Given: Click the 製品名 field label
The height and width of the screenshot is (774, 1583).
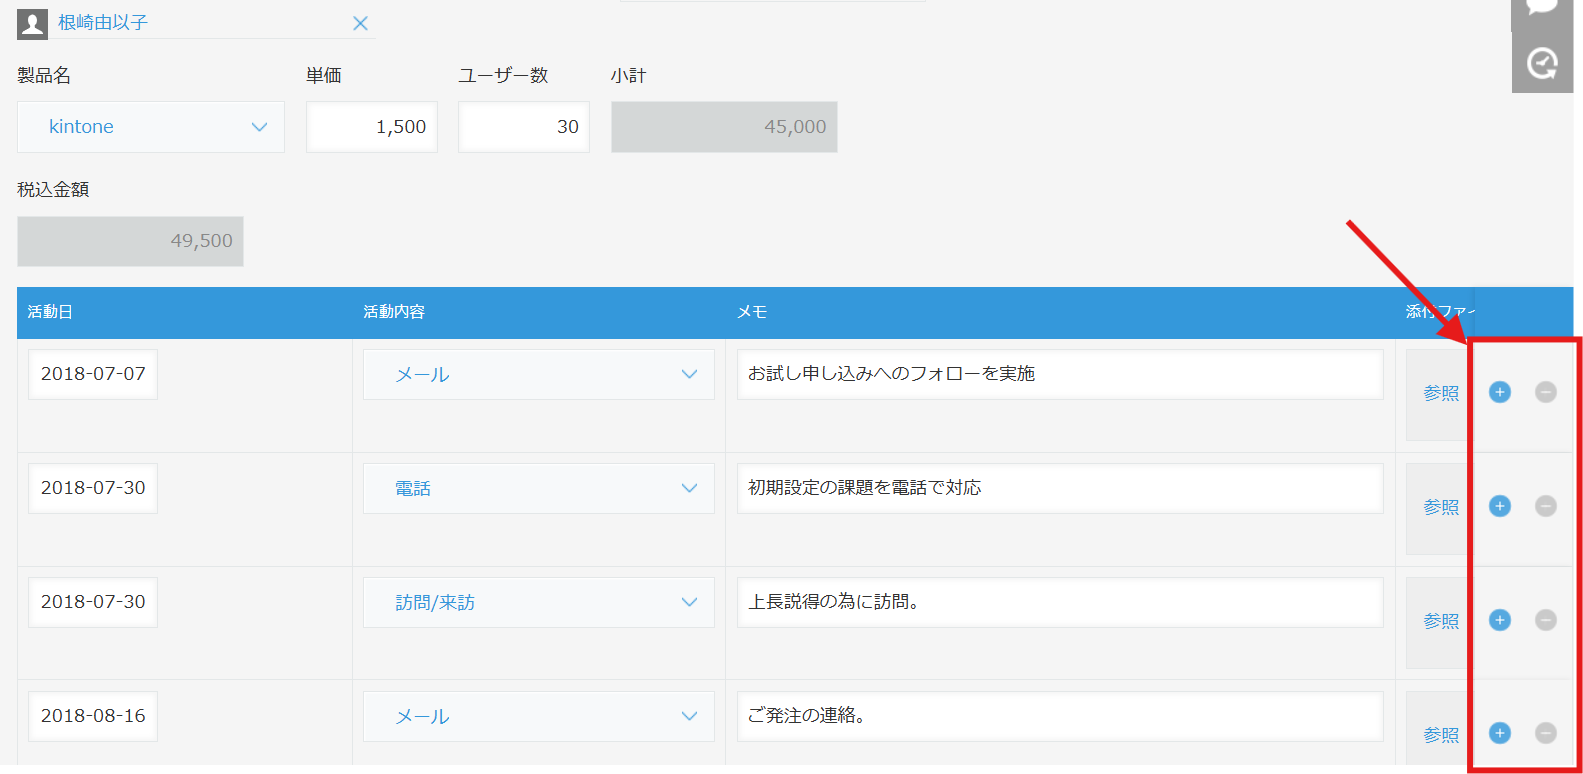Looking at the screenshot, I should (x=44, y=76).
